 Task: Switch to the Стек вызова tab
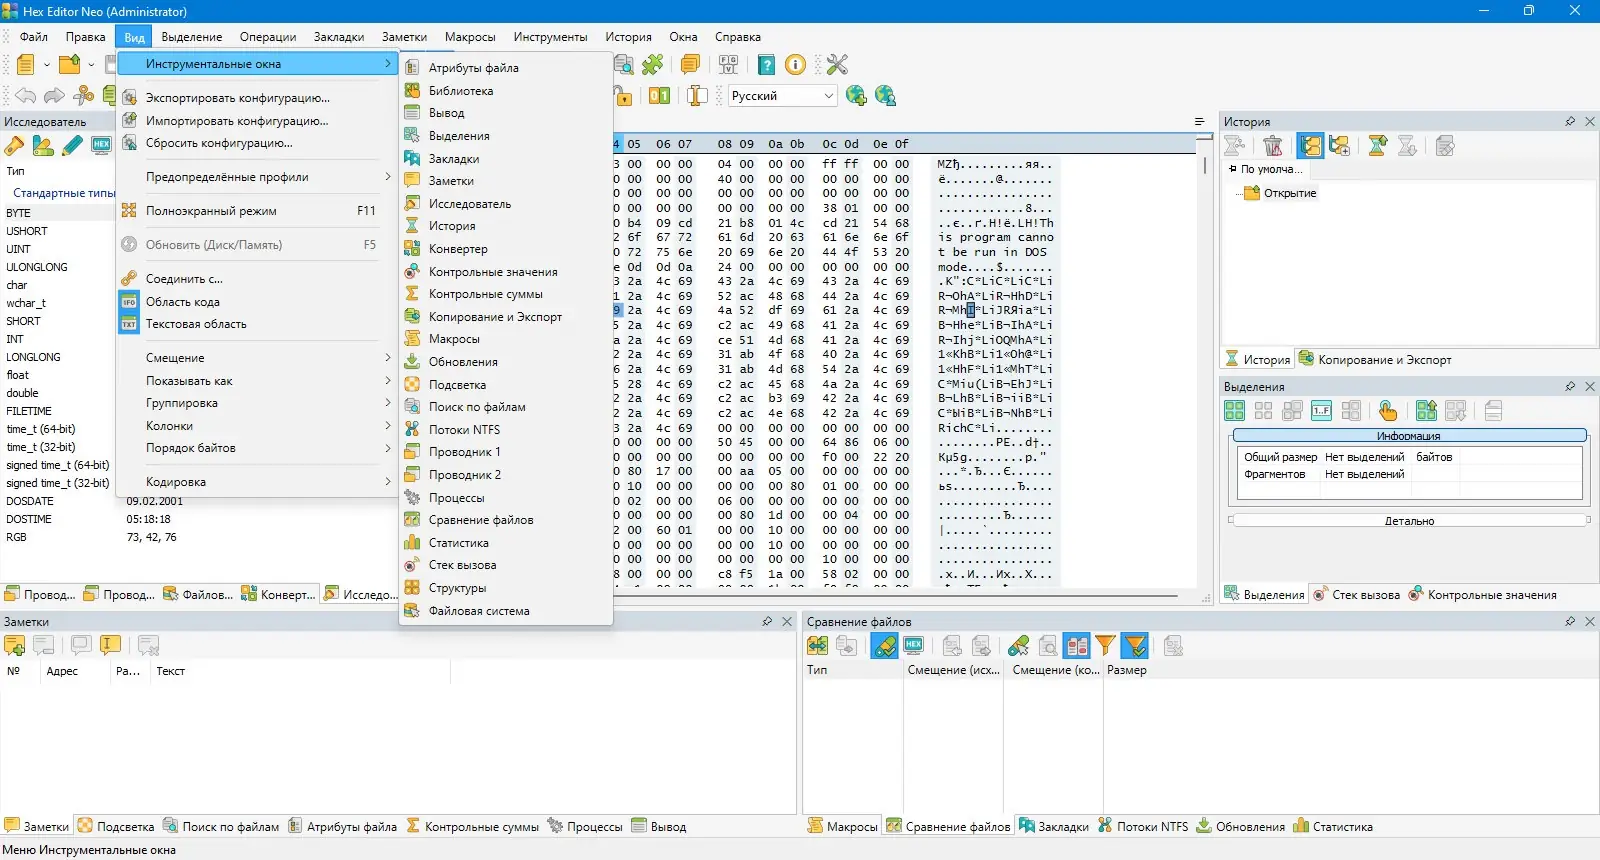1356,595
